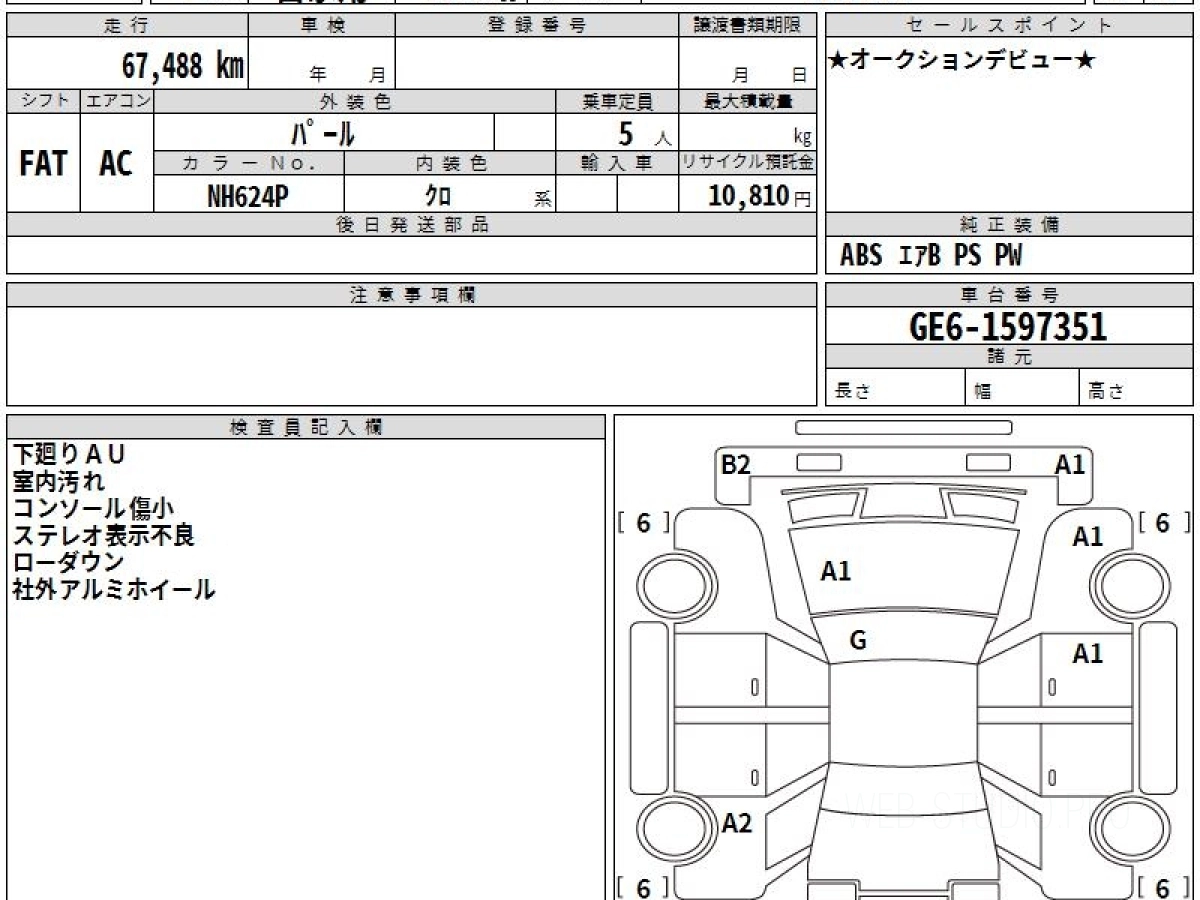Image resolution: width=1200 pixels, height=900 pixels.
Task: Click the A2 damage mark on the diagram
Action: click(x=737, y=824)
